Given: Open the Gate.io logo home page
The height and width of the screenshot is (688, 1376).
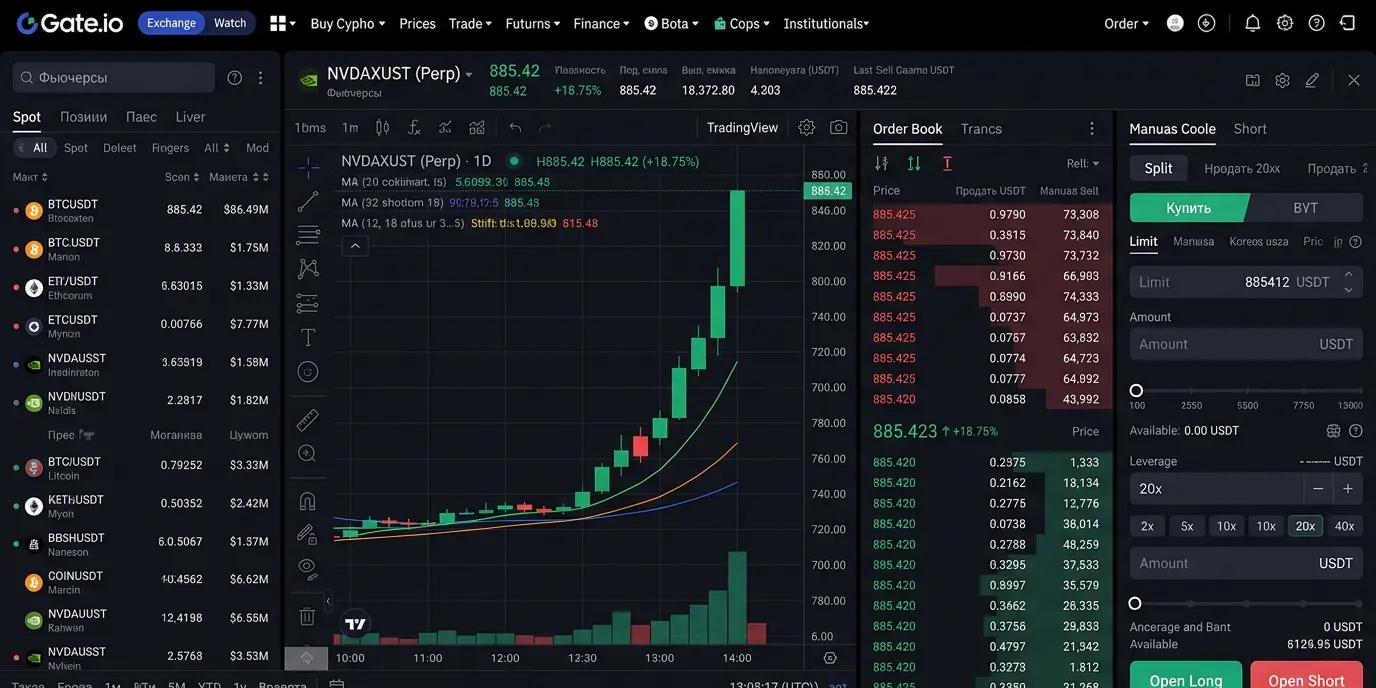Looking at the screenshot, I should coord(70,23).
